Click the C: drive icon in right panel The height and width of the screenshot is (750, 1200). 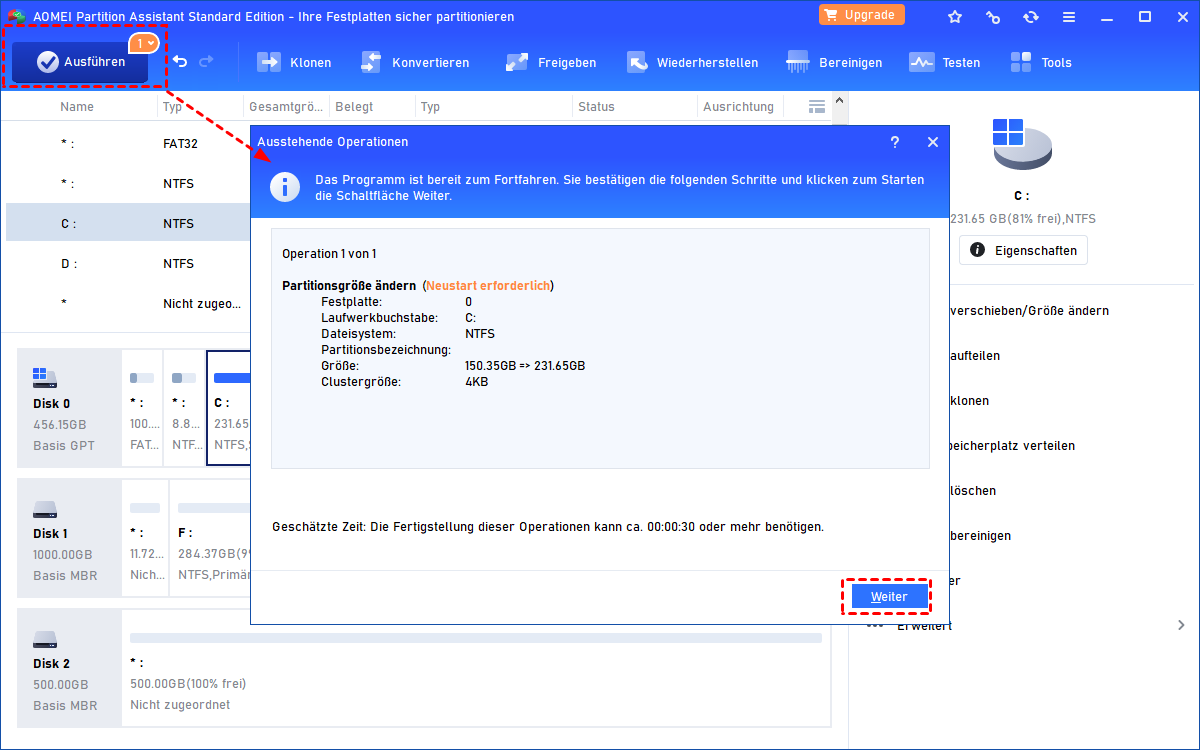1022,145
